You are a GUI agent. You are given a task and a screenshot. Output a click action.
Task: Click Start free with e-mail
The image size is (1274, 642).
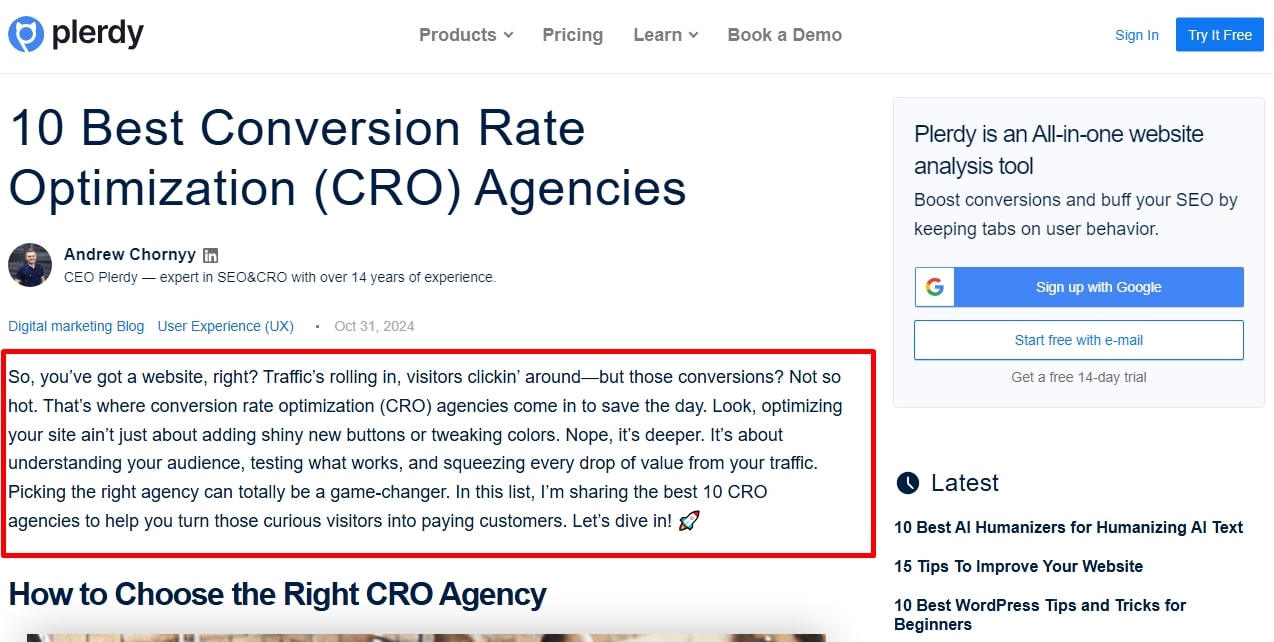click(x=1078, y=340)
